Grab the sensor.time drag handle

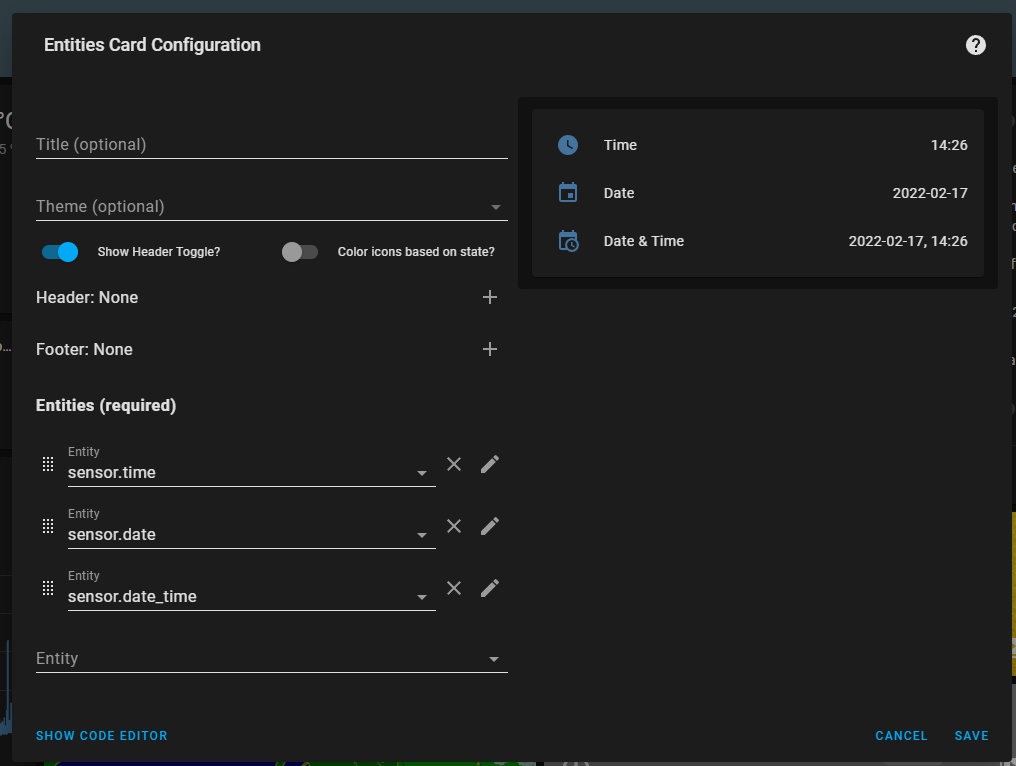point(47,464)
